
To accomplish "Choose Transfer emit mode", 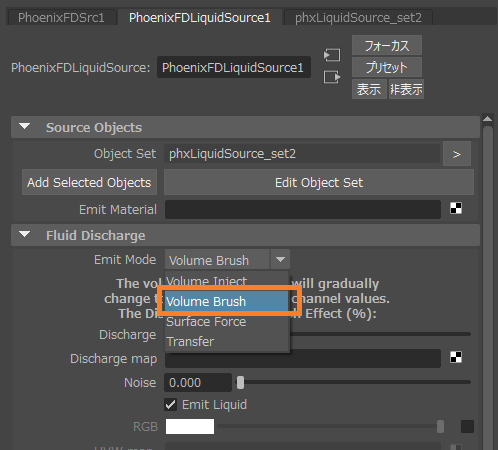I will click(x=226, y=342).
